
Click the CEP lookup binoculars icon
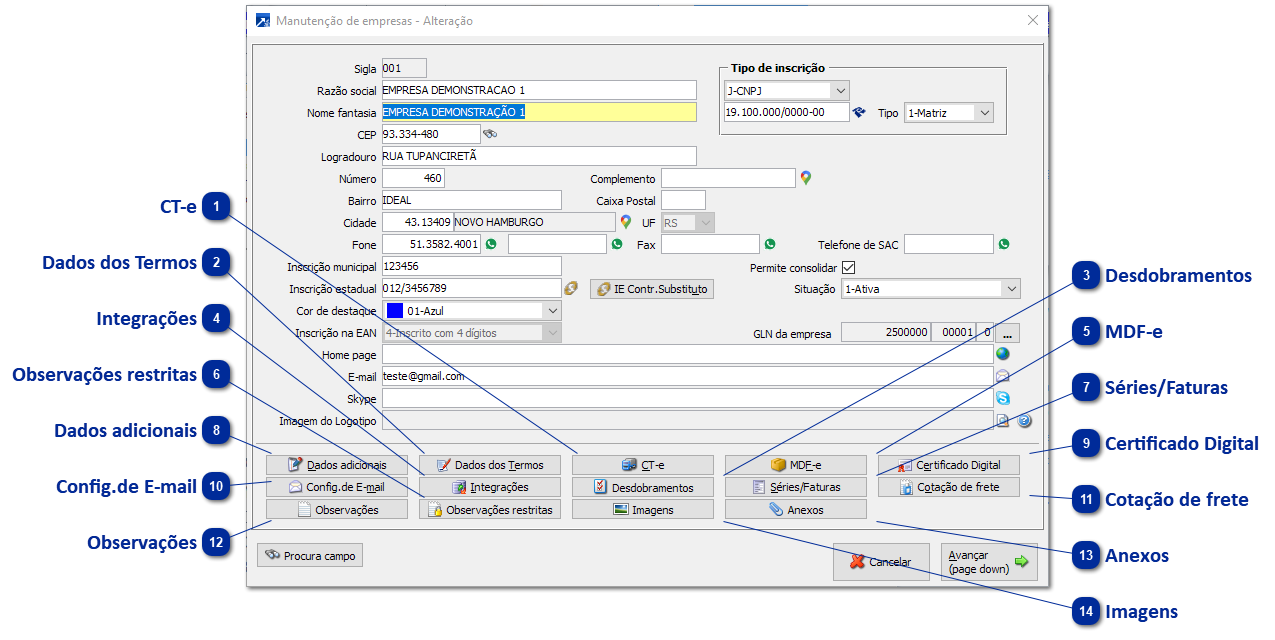(x=490, y=134)
